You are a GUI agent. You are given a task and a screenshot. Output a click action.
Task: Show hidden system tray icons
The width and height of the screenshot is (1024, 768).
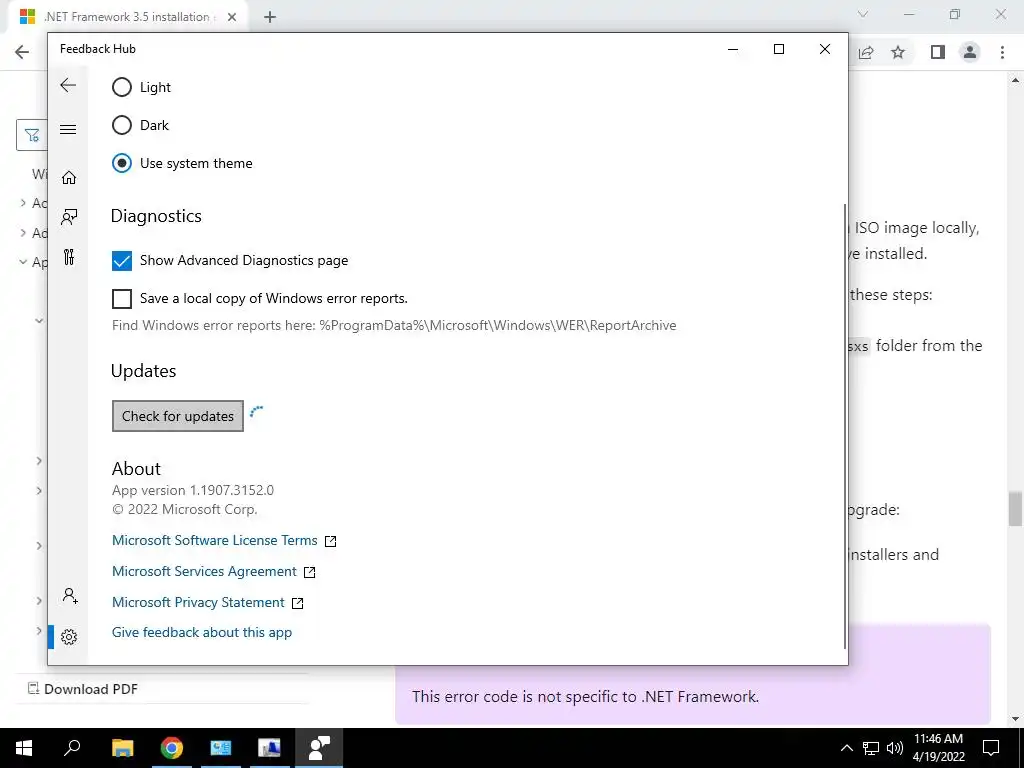tap(846, 748)
